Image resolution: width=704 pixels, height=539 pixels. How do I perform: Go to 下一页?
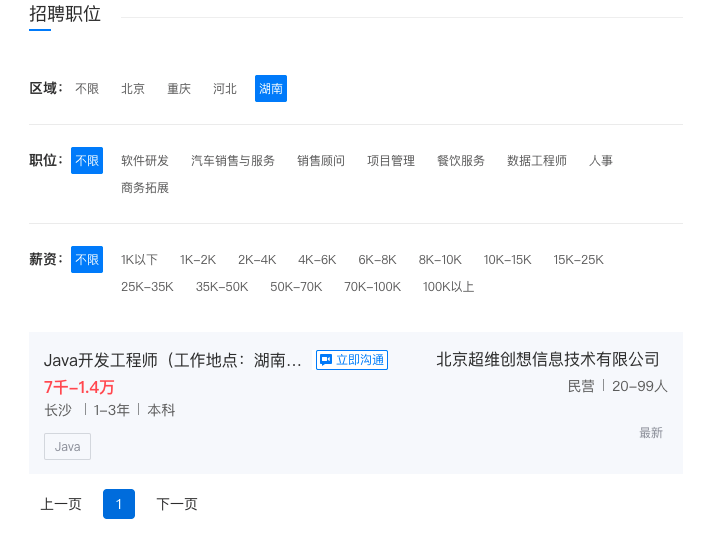point(177,504)
